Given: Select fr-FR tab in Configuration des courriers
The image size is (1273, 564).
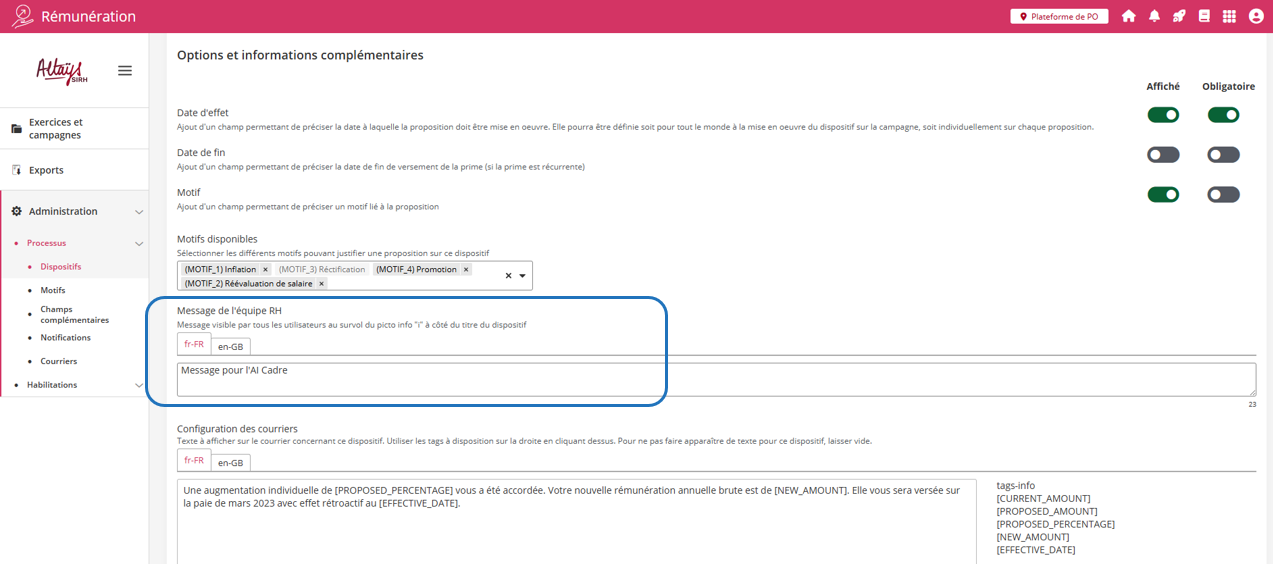Looking at the screenshot, I should (194, 461).
